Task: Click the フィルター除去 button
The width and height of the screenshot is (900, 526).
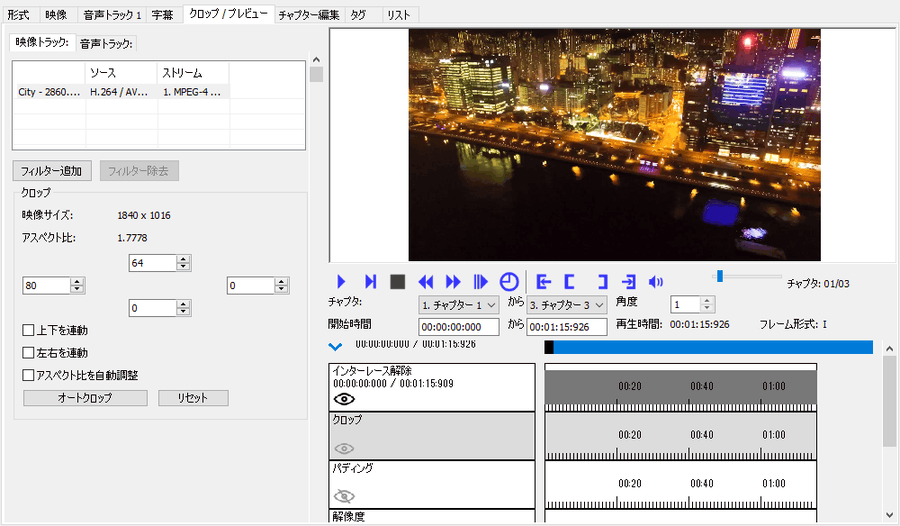Action: tap(138, 171)
